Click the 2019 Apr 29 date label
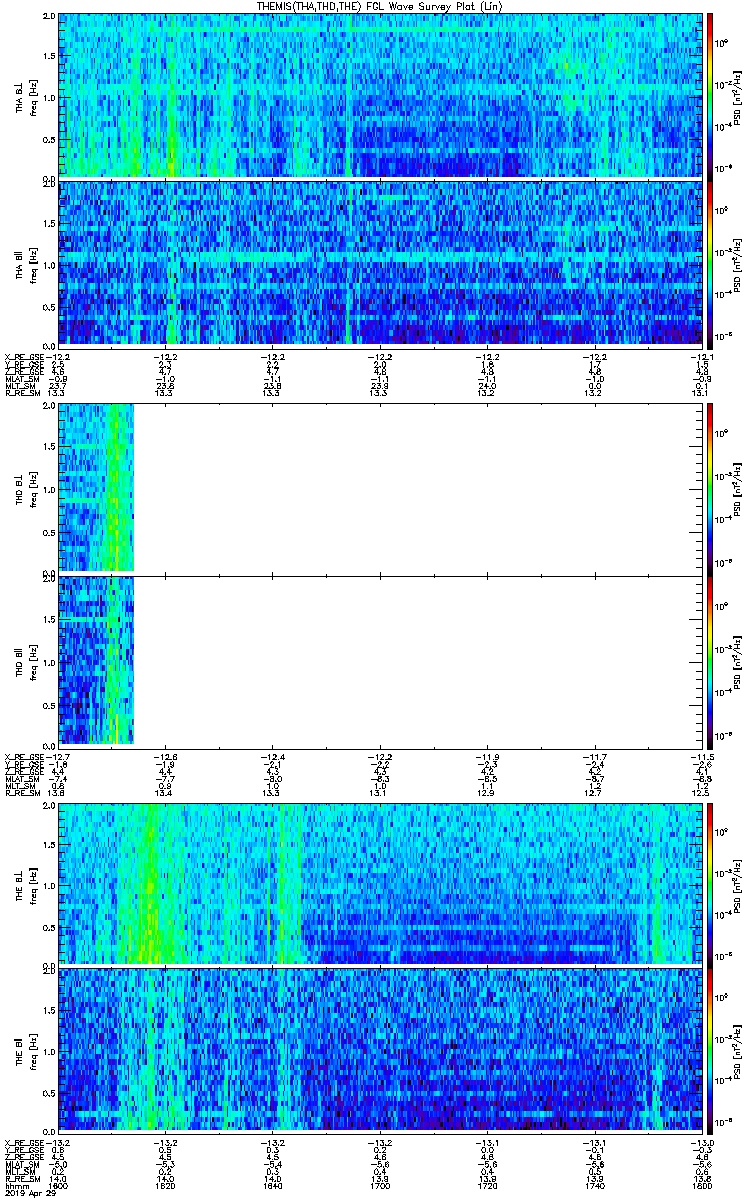Image resolution: width=750 pixels, height=1200 pixels. (x=29, y=1194)
